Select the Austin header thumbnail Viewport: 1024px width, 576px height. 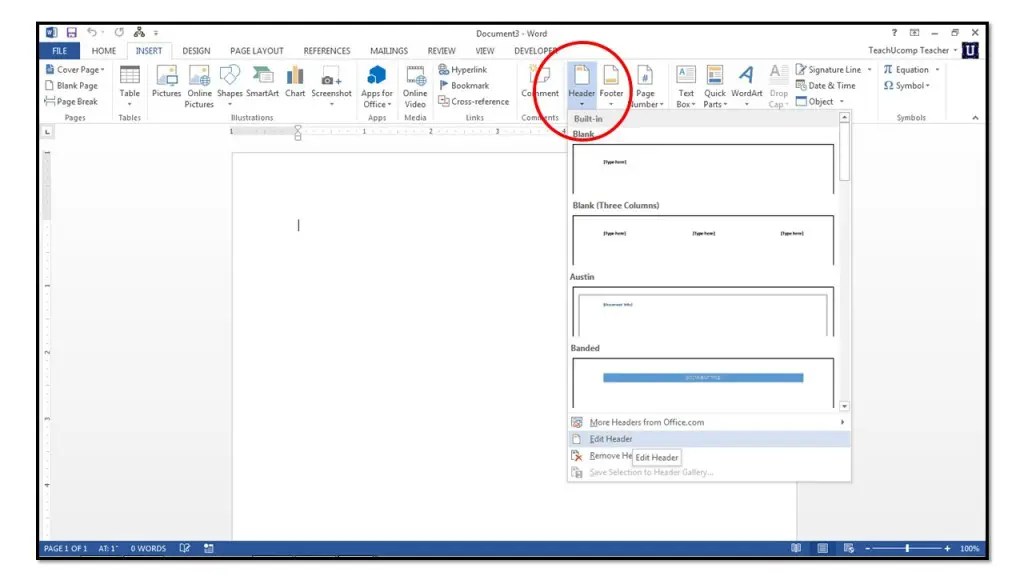click(703, 311)
